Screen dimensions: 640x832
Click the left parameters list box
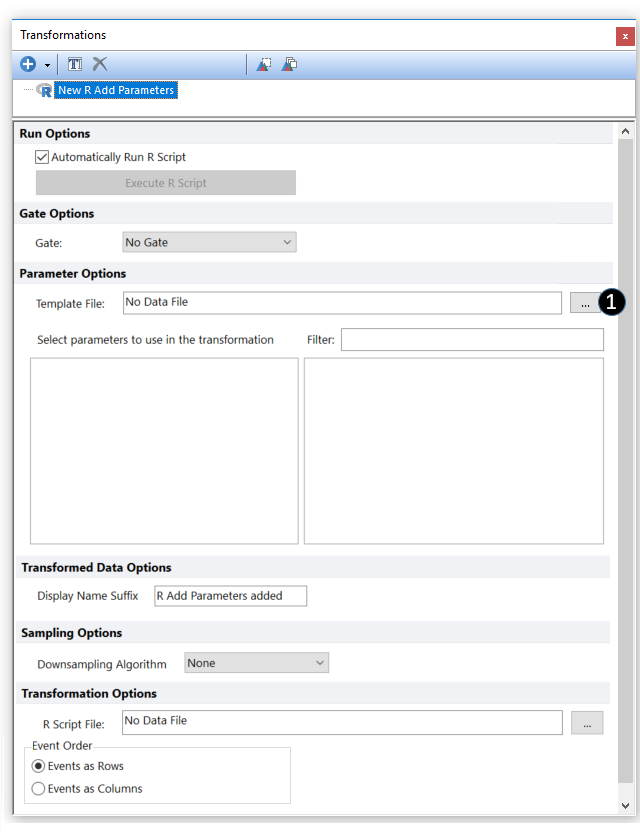(x=165, y=451)
